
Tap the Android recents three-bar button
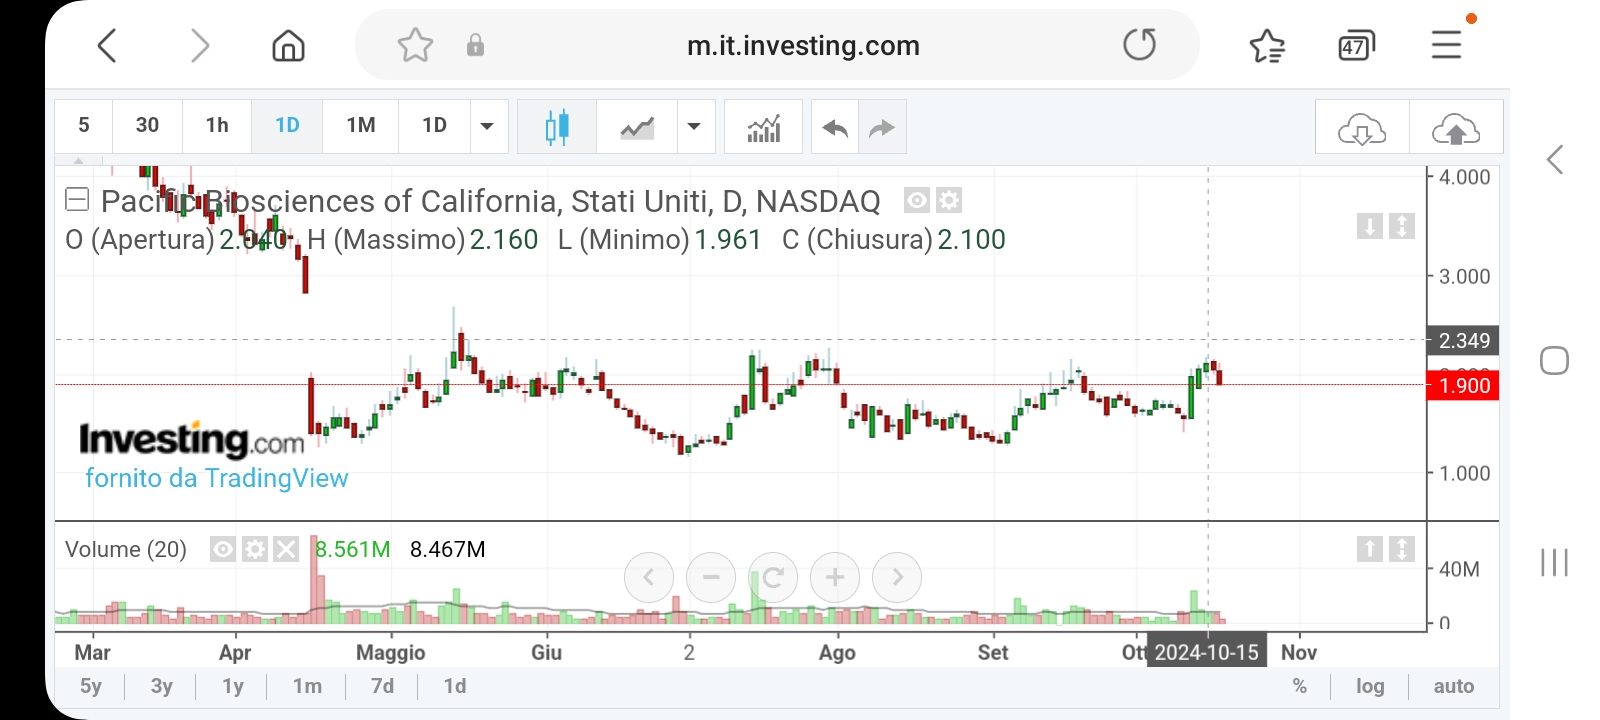coord(1554,562)
